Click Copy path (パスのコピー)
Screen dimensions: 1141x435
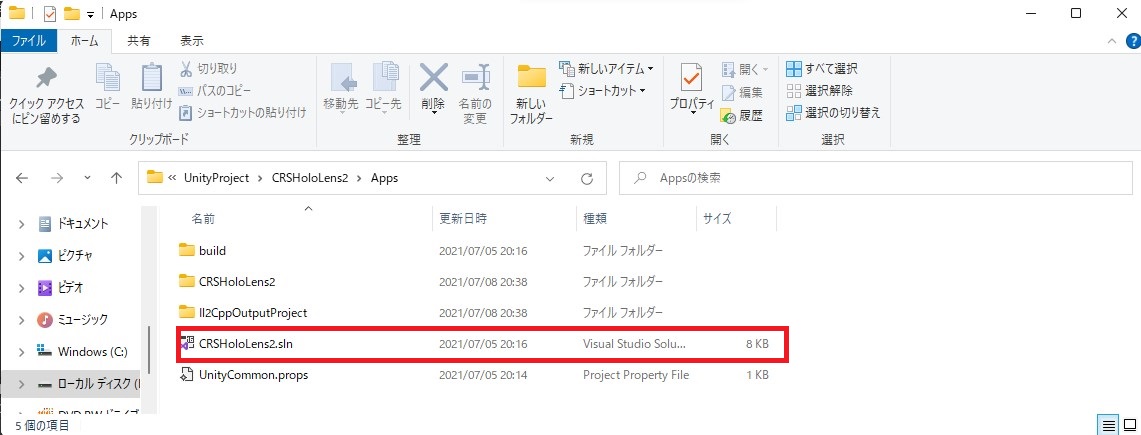[215, 91]
